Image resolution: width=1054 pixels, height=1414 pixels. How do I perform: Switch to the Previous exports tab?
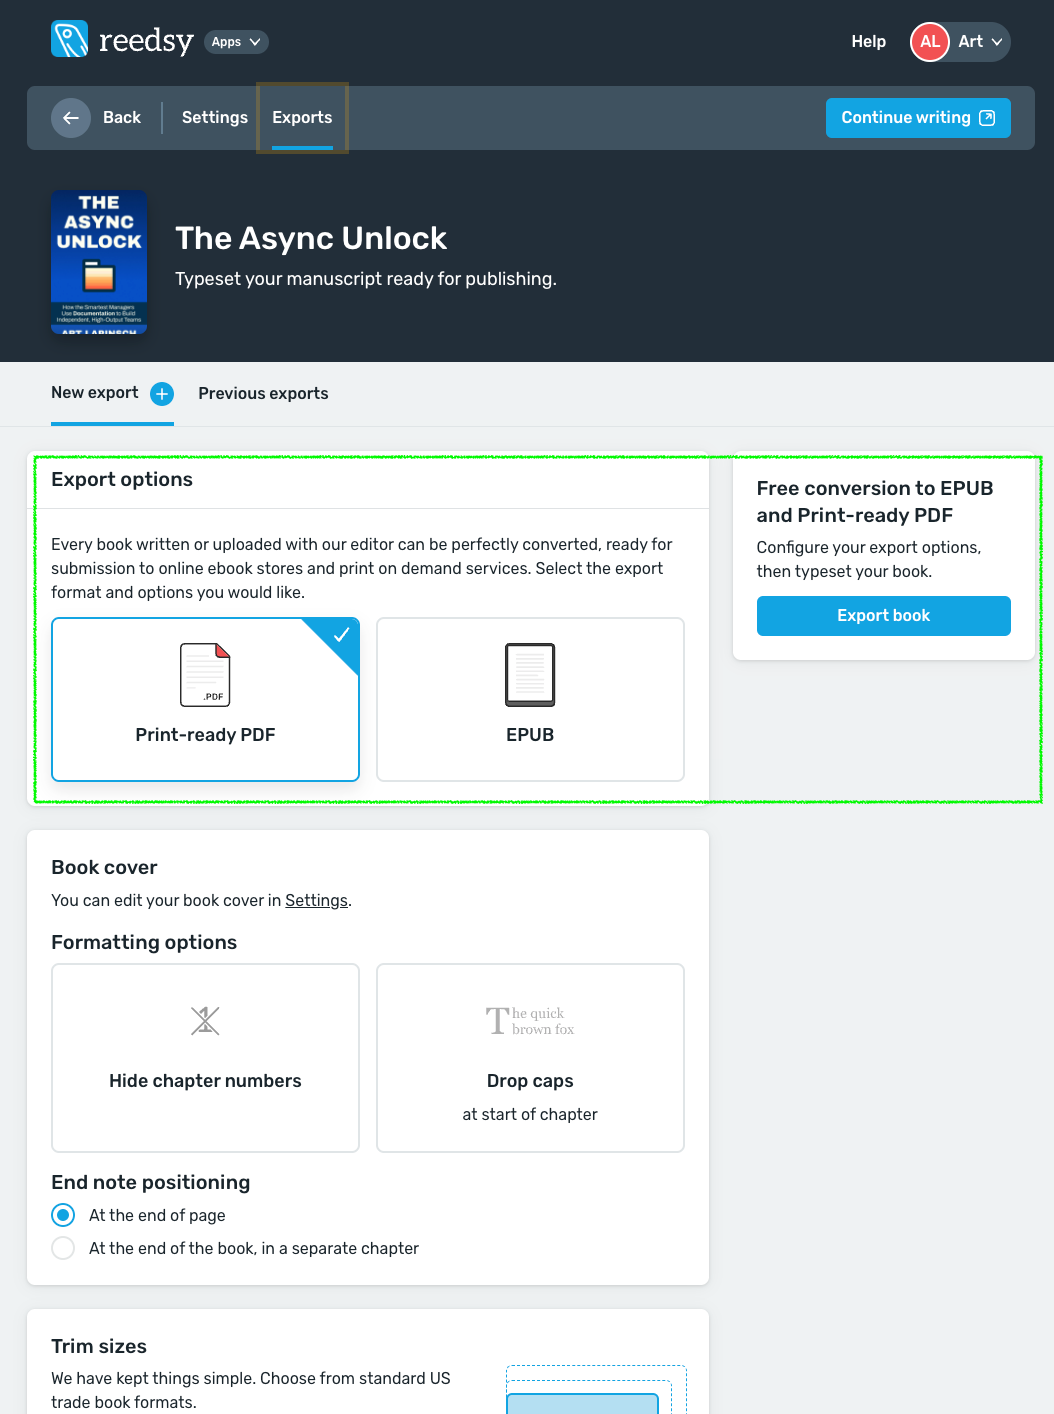click(263, 394)
